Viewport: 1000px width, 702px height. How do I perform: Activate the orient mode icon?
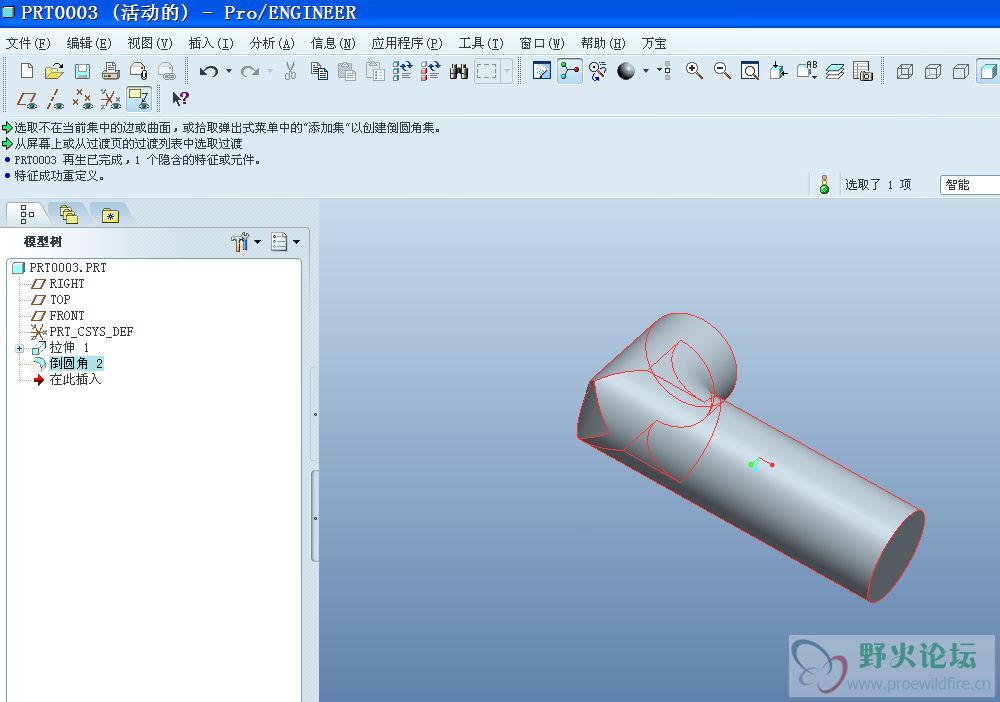point(598,71)
